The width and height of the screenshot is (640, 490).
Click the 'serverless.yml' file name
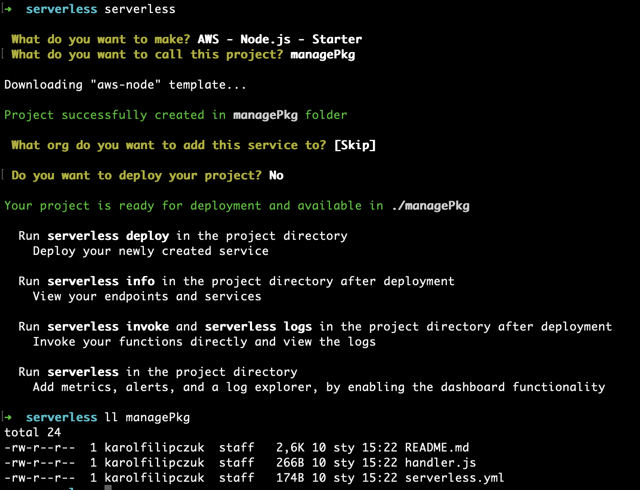pyautogui.click(x=455, y=477)
